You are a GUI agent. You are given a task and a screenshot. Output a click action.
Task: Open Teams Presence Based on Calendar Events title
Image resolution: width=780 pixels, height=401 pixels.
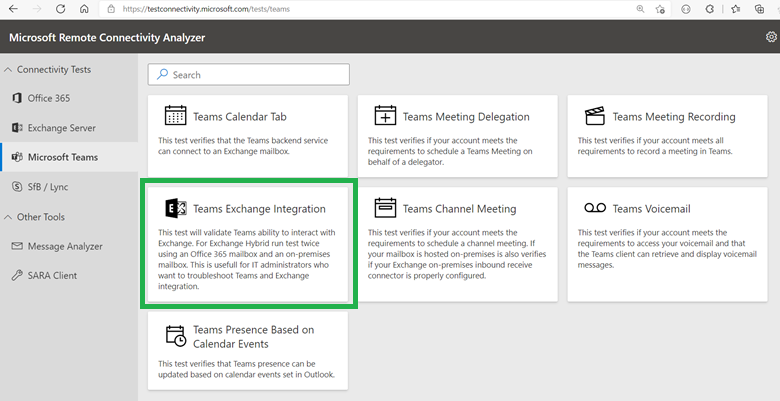click(254, 337)
